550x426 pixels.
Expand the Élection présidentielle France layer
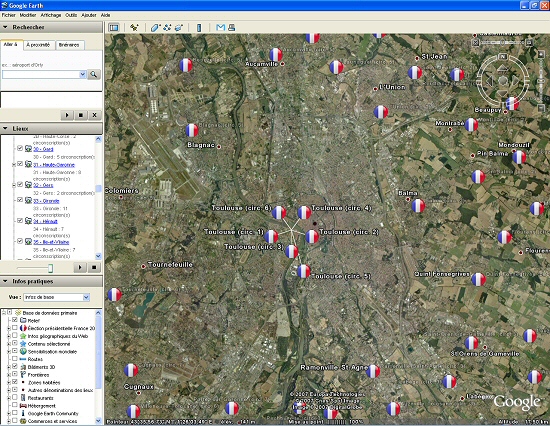pyautogui.click(x=9, y=328)
